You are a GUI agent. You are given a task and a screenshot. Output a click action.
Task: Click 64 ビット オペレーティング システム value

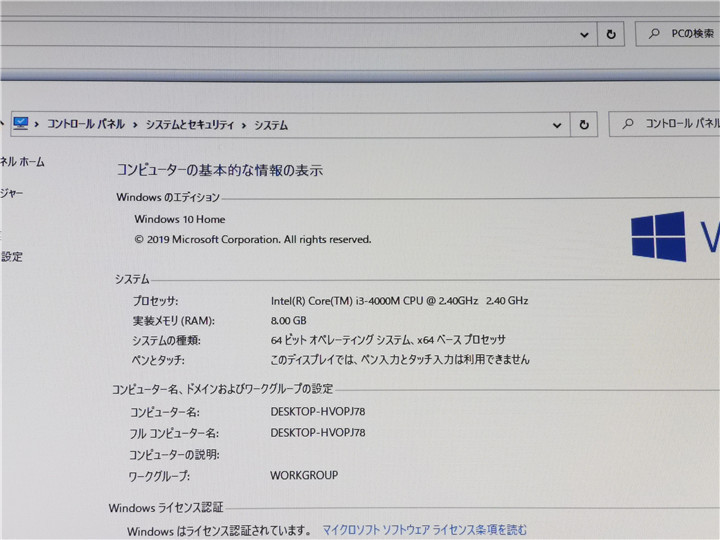388,340
